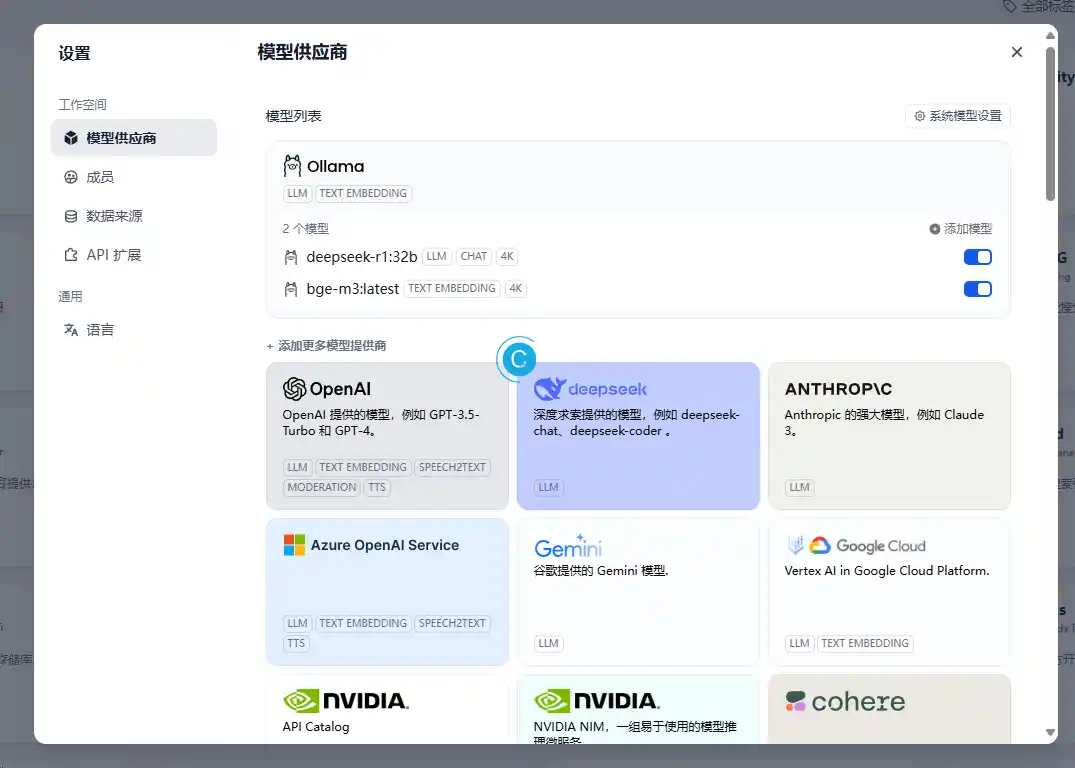Click the 4K tag on bge-m3:latest row
Image resolution: width=1075 pixels, height=768 pixels.
[x=516, y=289]
